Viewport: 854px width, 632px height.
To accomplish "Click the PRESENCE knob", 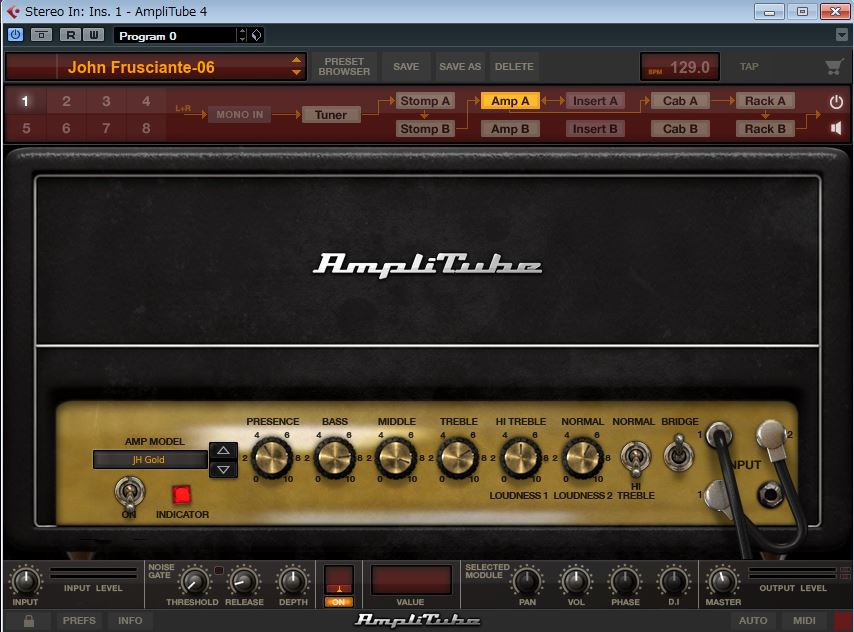I will 271,459.
